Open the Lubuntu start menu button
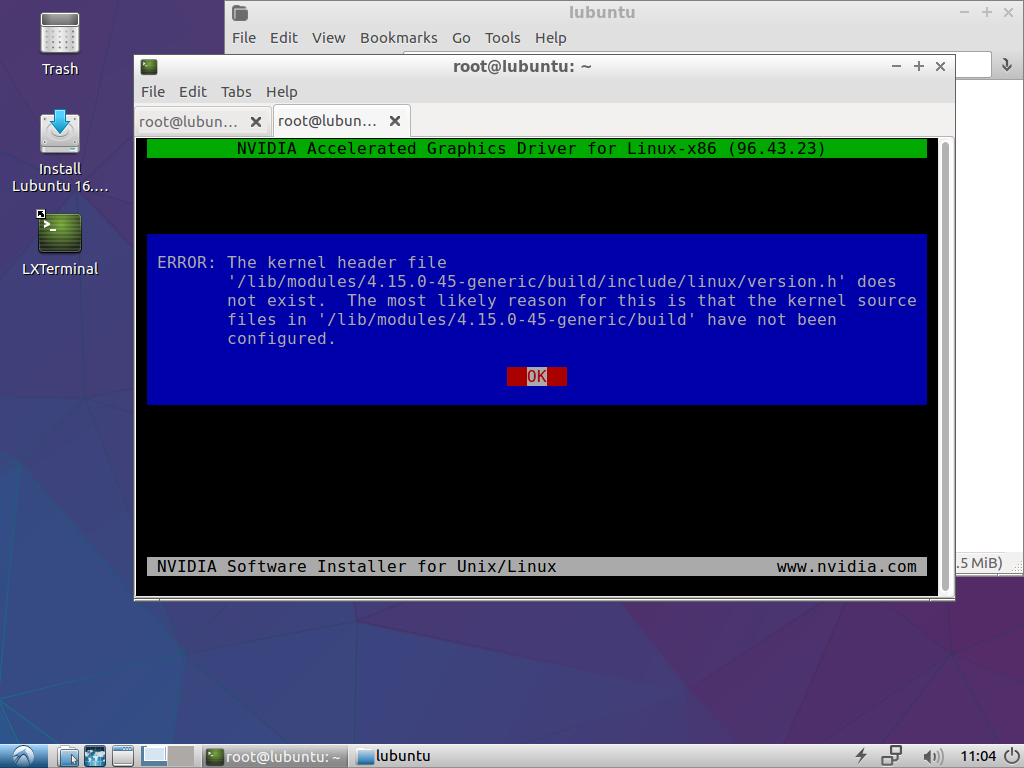Viewport: 1024px width, 768px height. (x=24, y=756)
